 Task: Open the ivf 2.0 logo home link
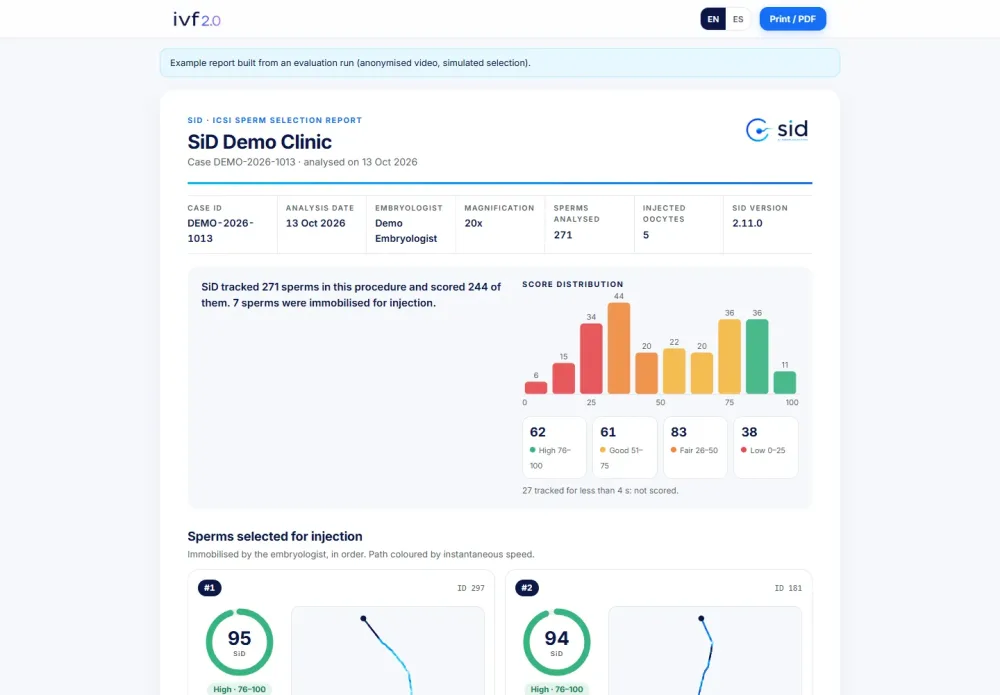pyautogui.click(x=196, y=19)
